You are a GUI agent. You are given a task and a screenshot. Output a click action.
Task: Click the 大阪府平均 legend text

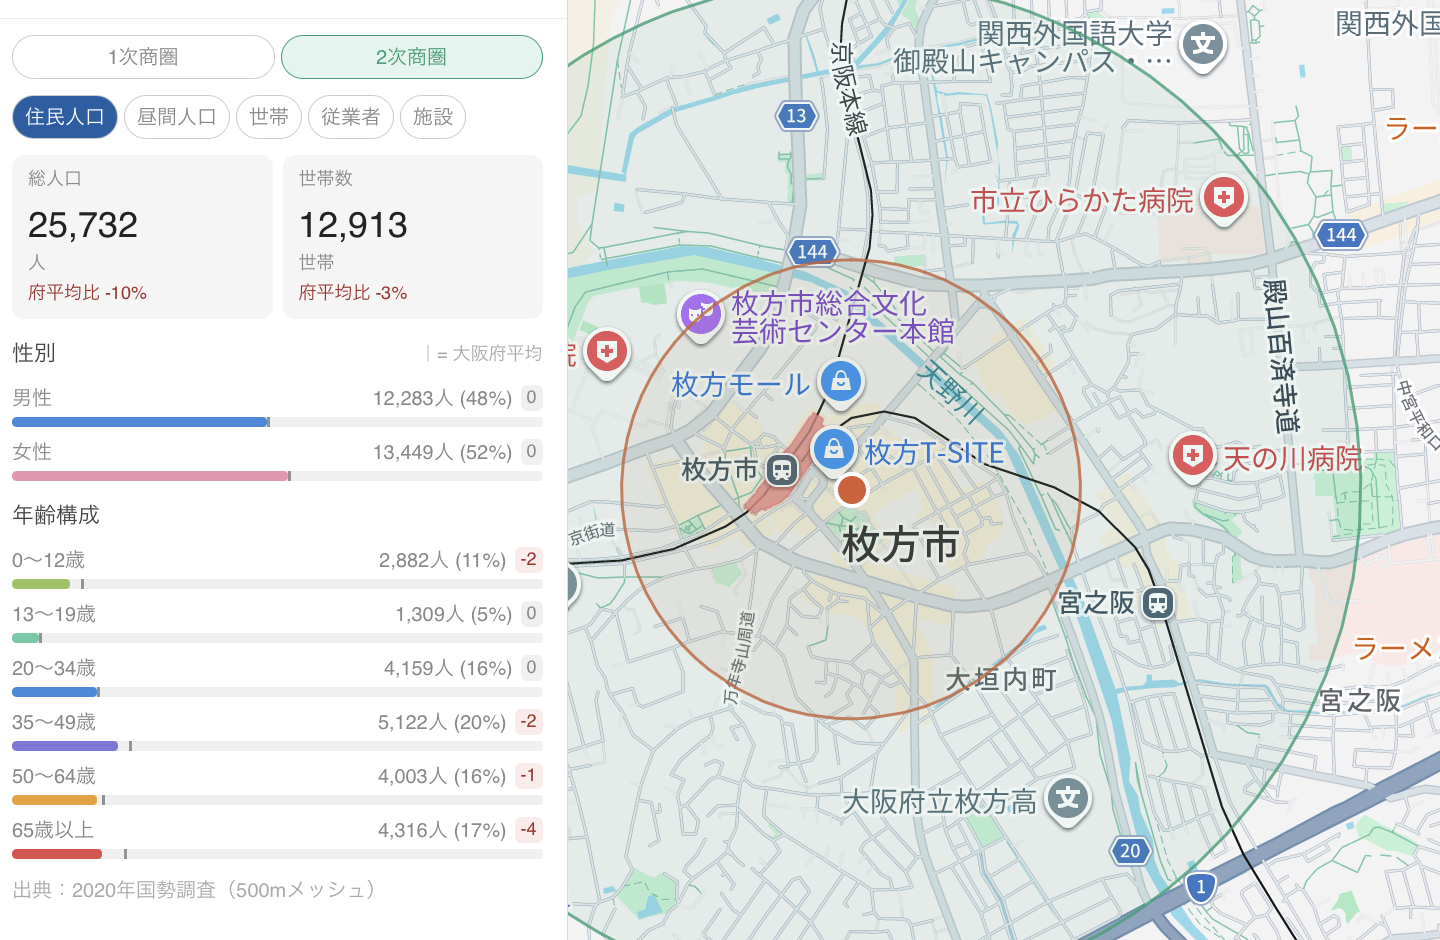(497, 354)
